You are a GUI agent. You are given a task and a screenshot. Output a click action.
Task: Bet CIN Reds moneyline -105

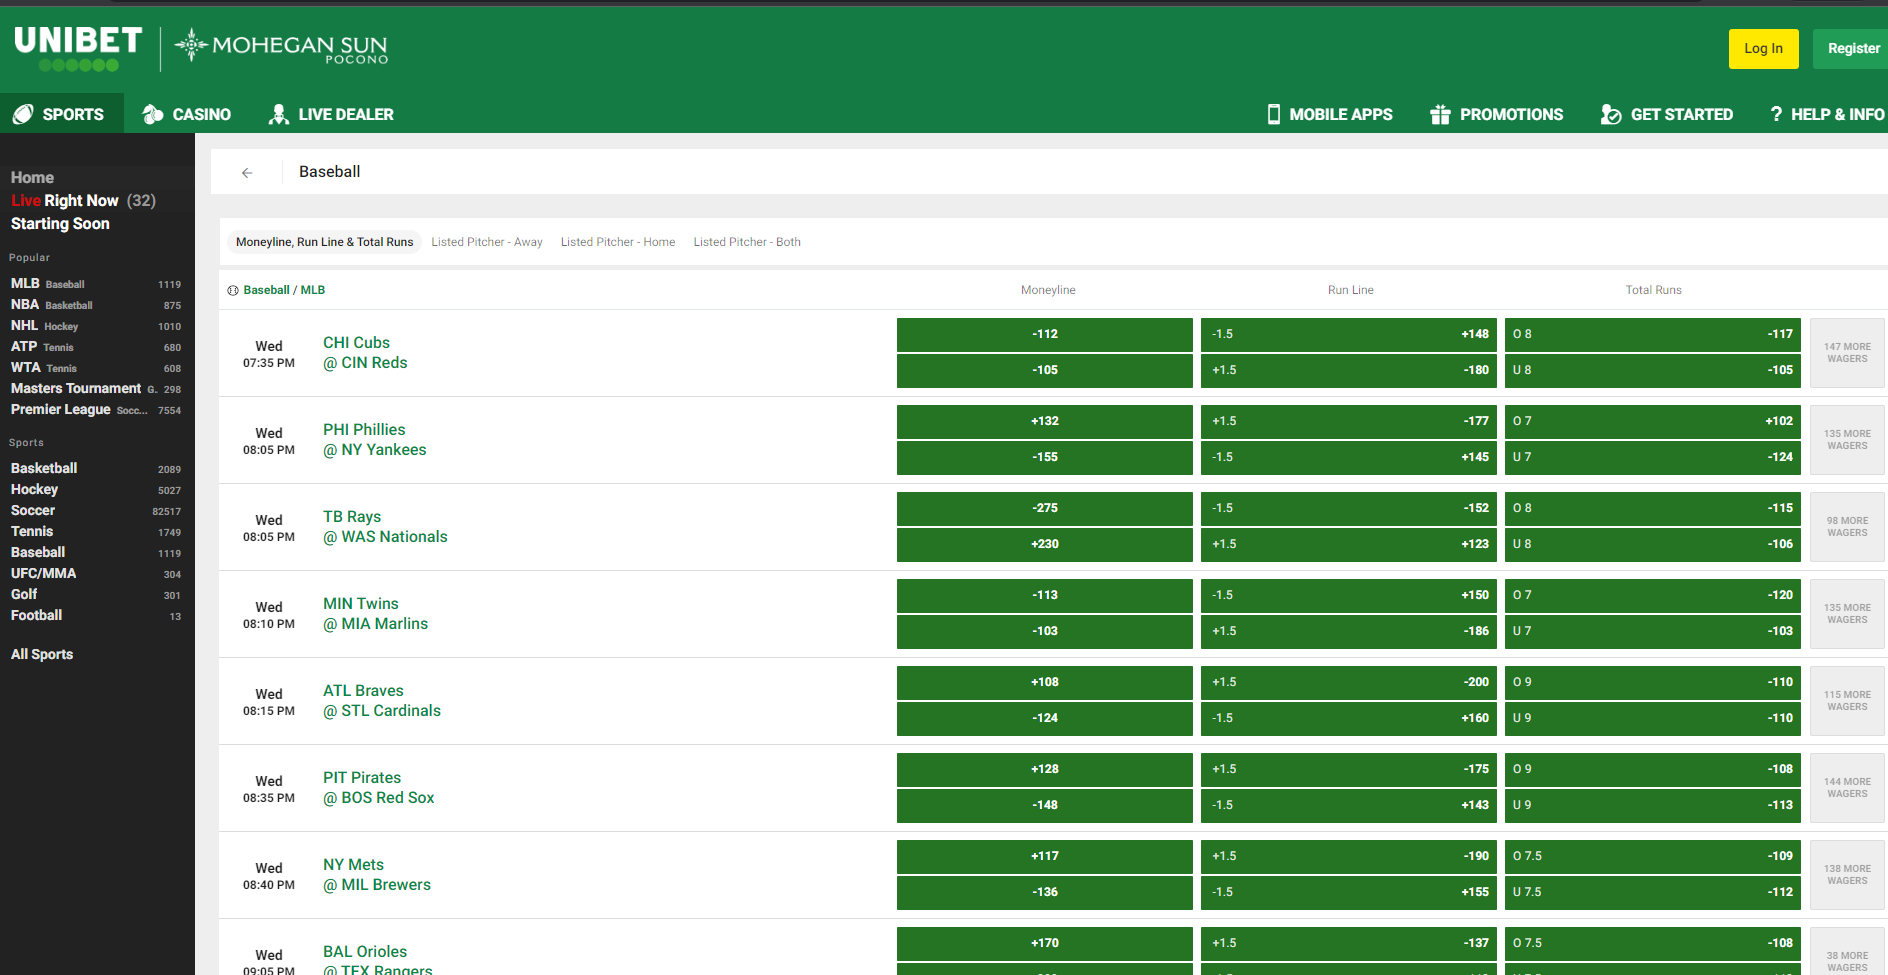coord(1045,370)
